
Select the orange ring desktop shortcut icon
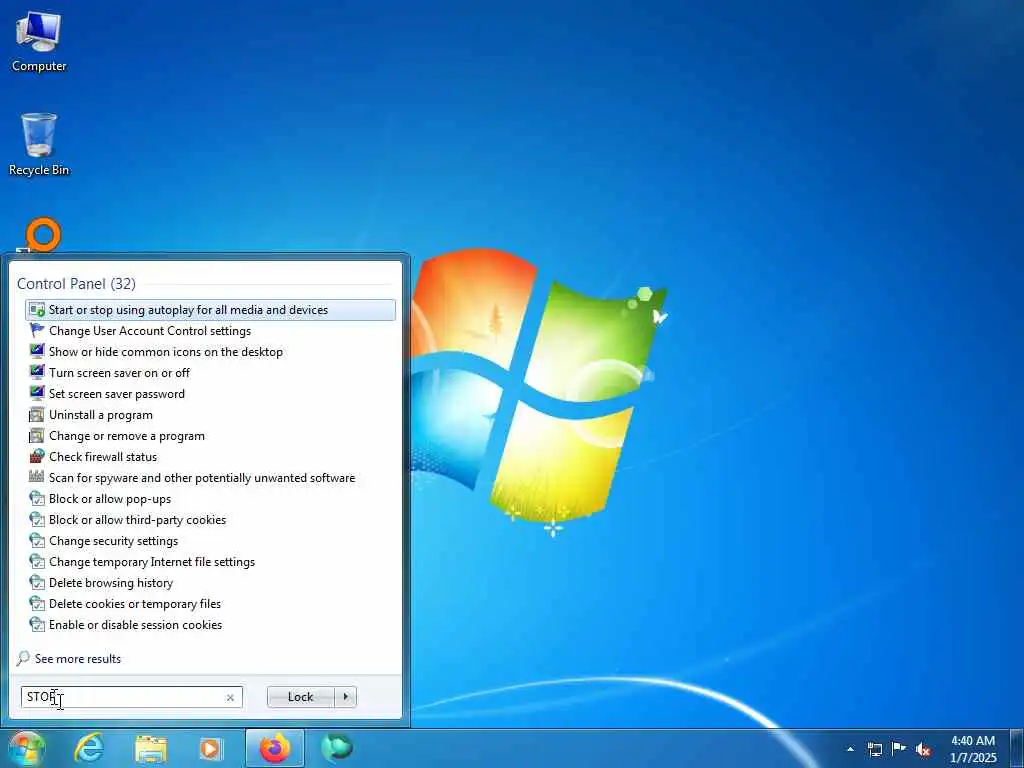click(43, 235)
